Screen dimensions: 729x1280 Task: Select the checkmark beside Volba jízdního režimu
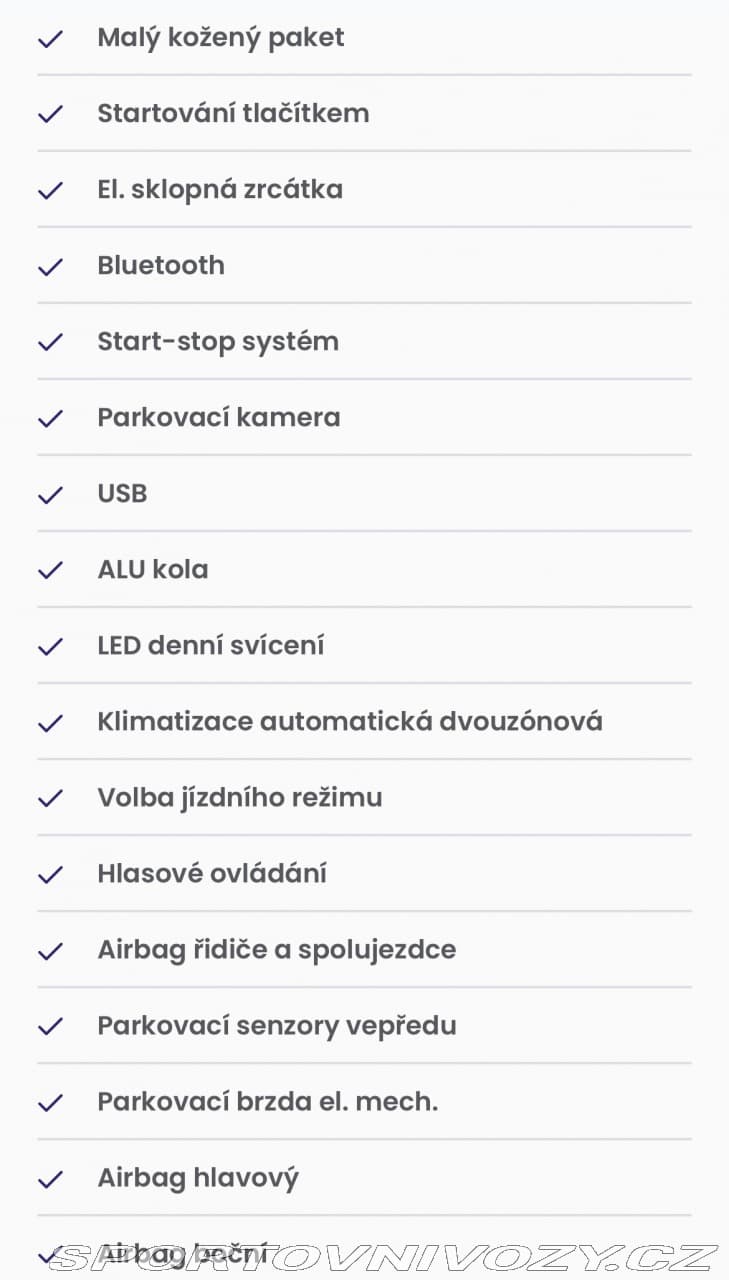pyautogui.click(x=50, y=798)
